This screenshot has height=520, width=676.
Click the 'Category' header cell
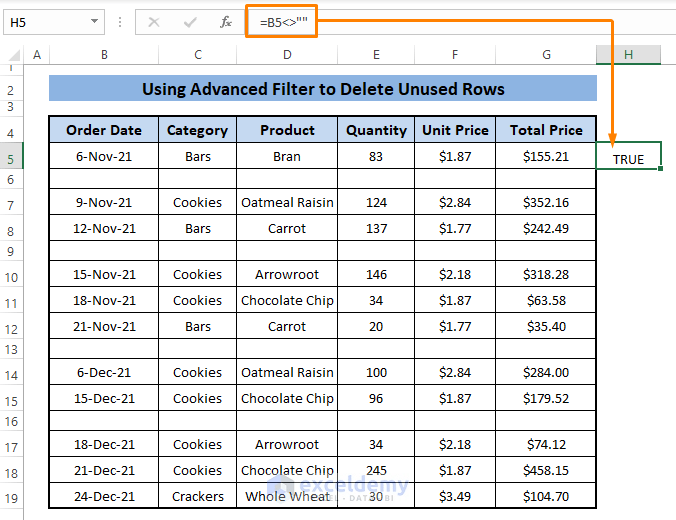coord(197,130)
